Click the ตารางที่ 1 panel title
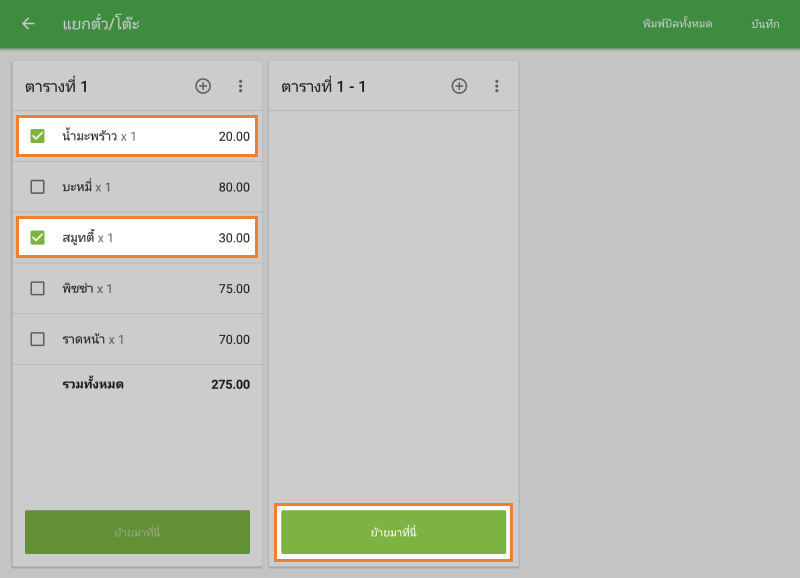 pyautogui.click(x=56, y=87)
